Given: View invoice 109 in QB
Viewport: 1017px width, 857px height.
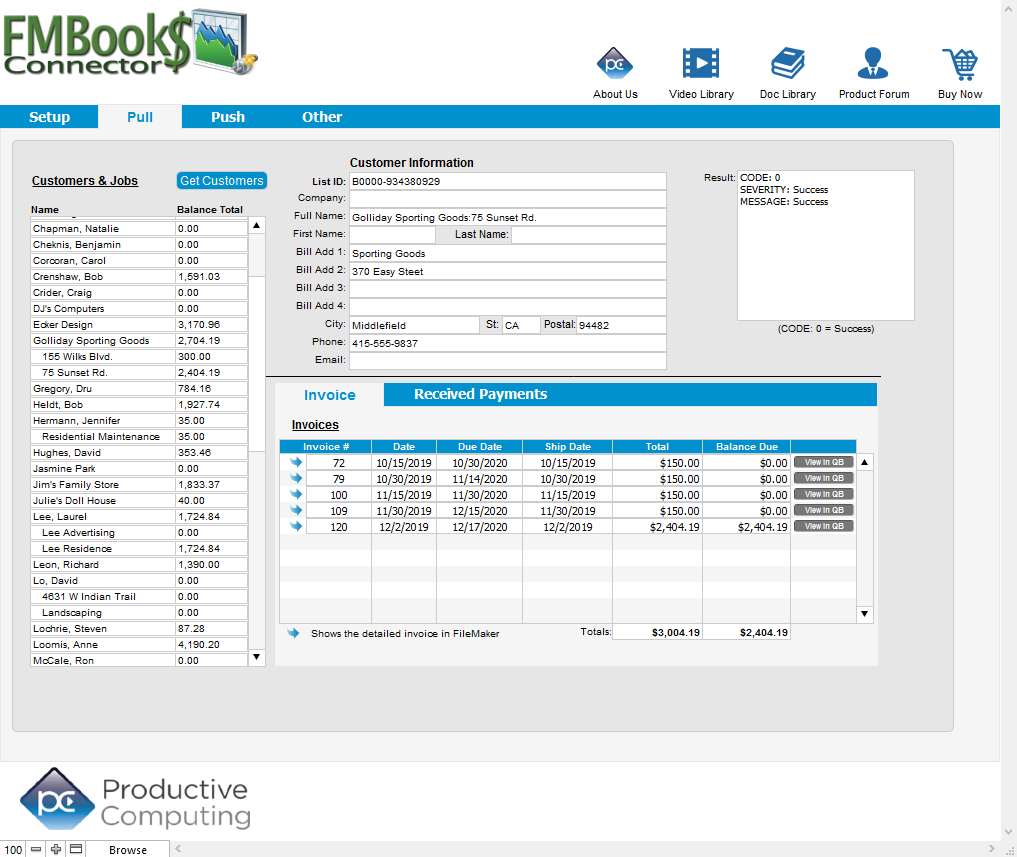Looking at the screenshot, I should click(824, 511).
